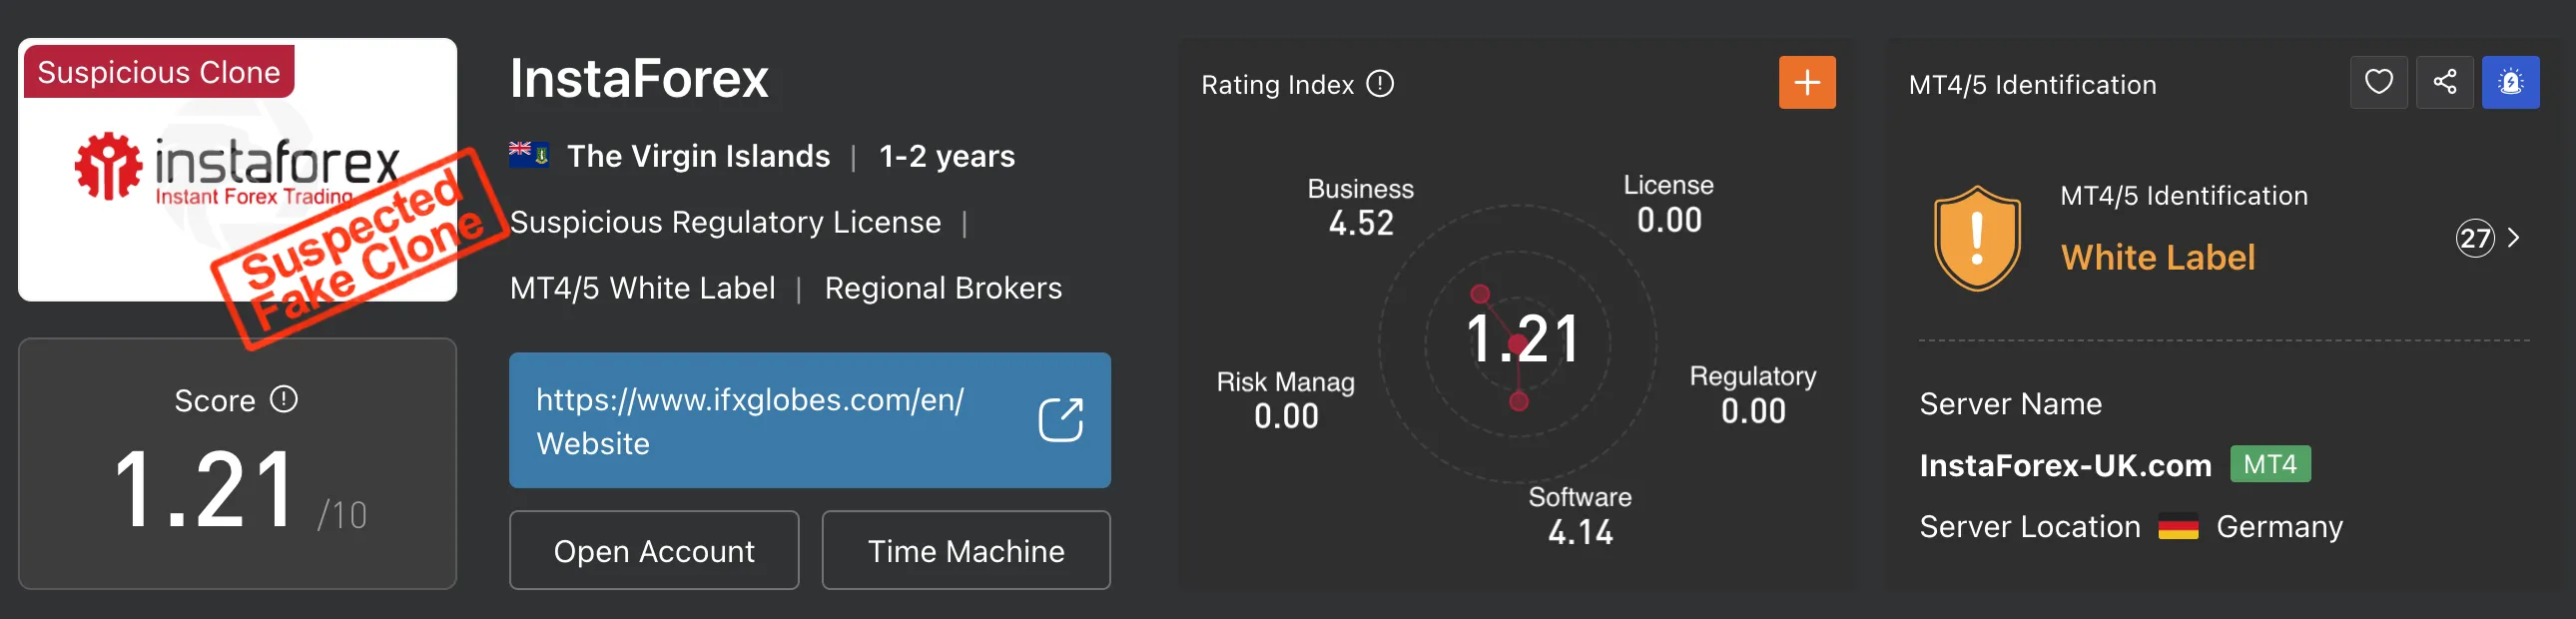Click the blue alarm report icon
The height and width of the screenshot is (619, 2576).
click(x=2510, y=82)
